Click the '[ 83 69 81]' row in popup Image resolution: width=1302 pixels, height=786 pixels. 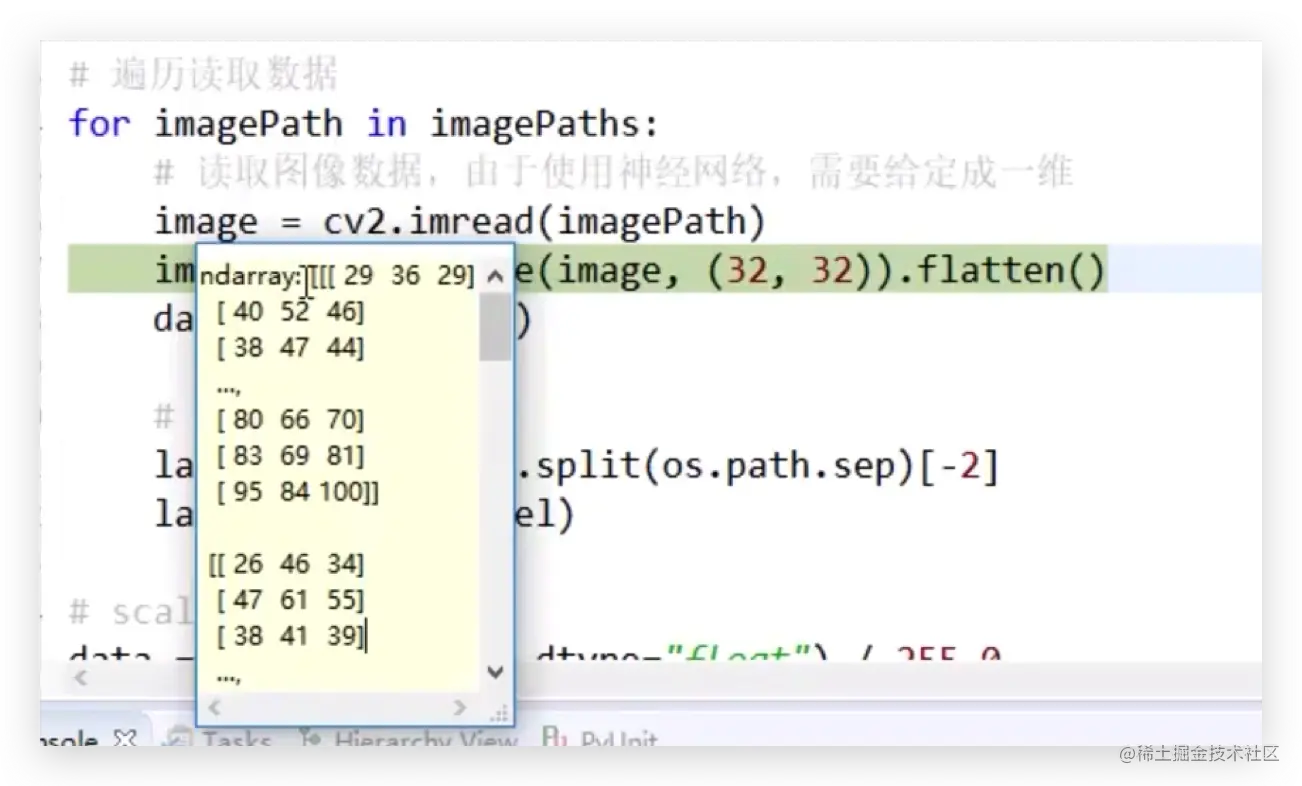290,456
